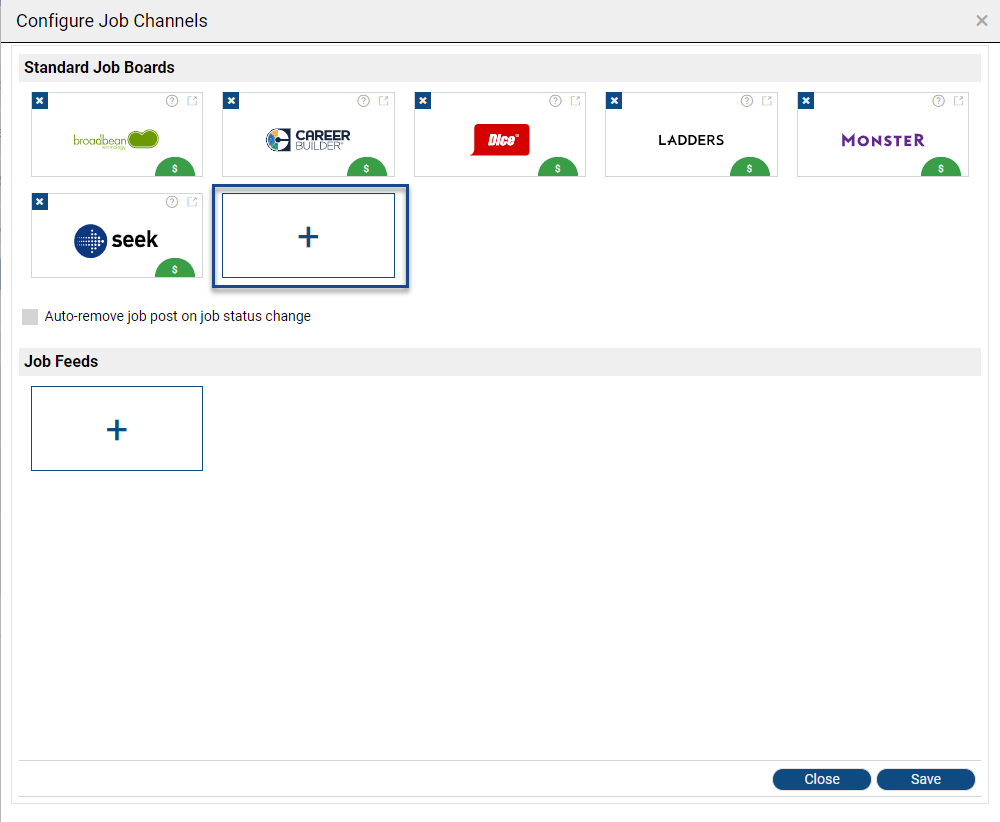
Task: Click the Close button
Action: tap(822, 779)
